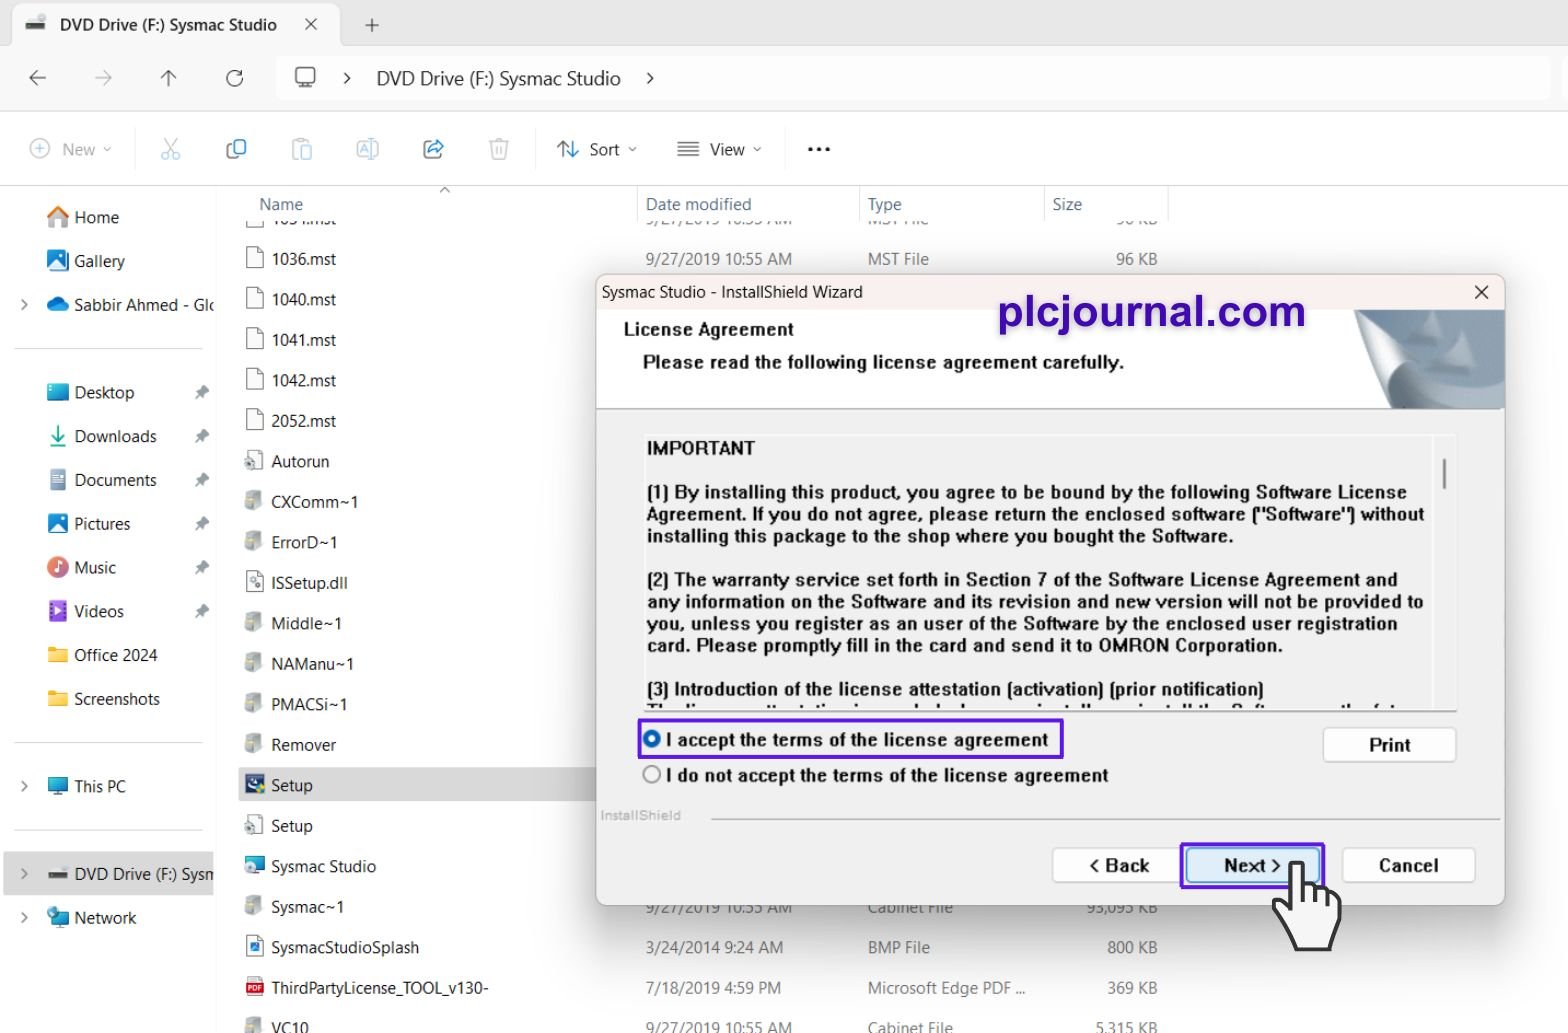
Task: Click the Cut scissors icon in toolbar
Action: [x=170, y=149]
